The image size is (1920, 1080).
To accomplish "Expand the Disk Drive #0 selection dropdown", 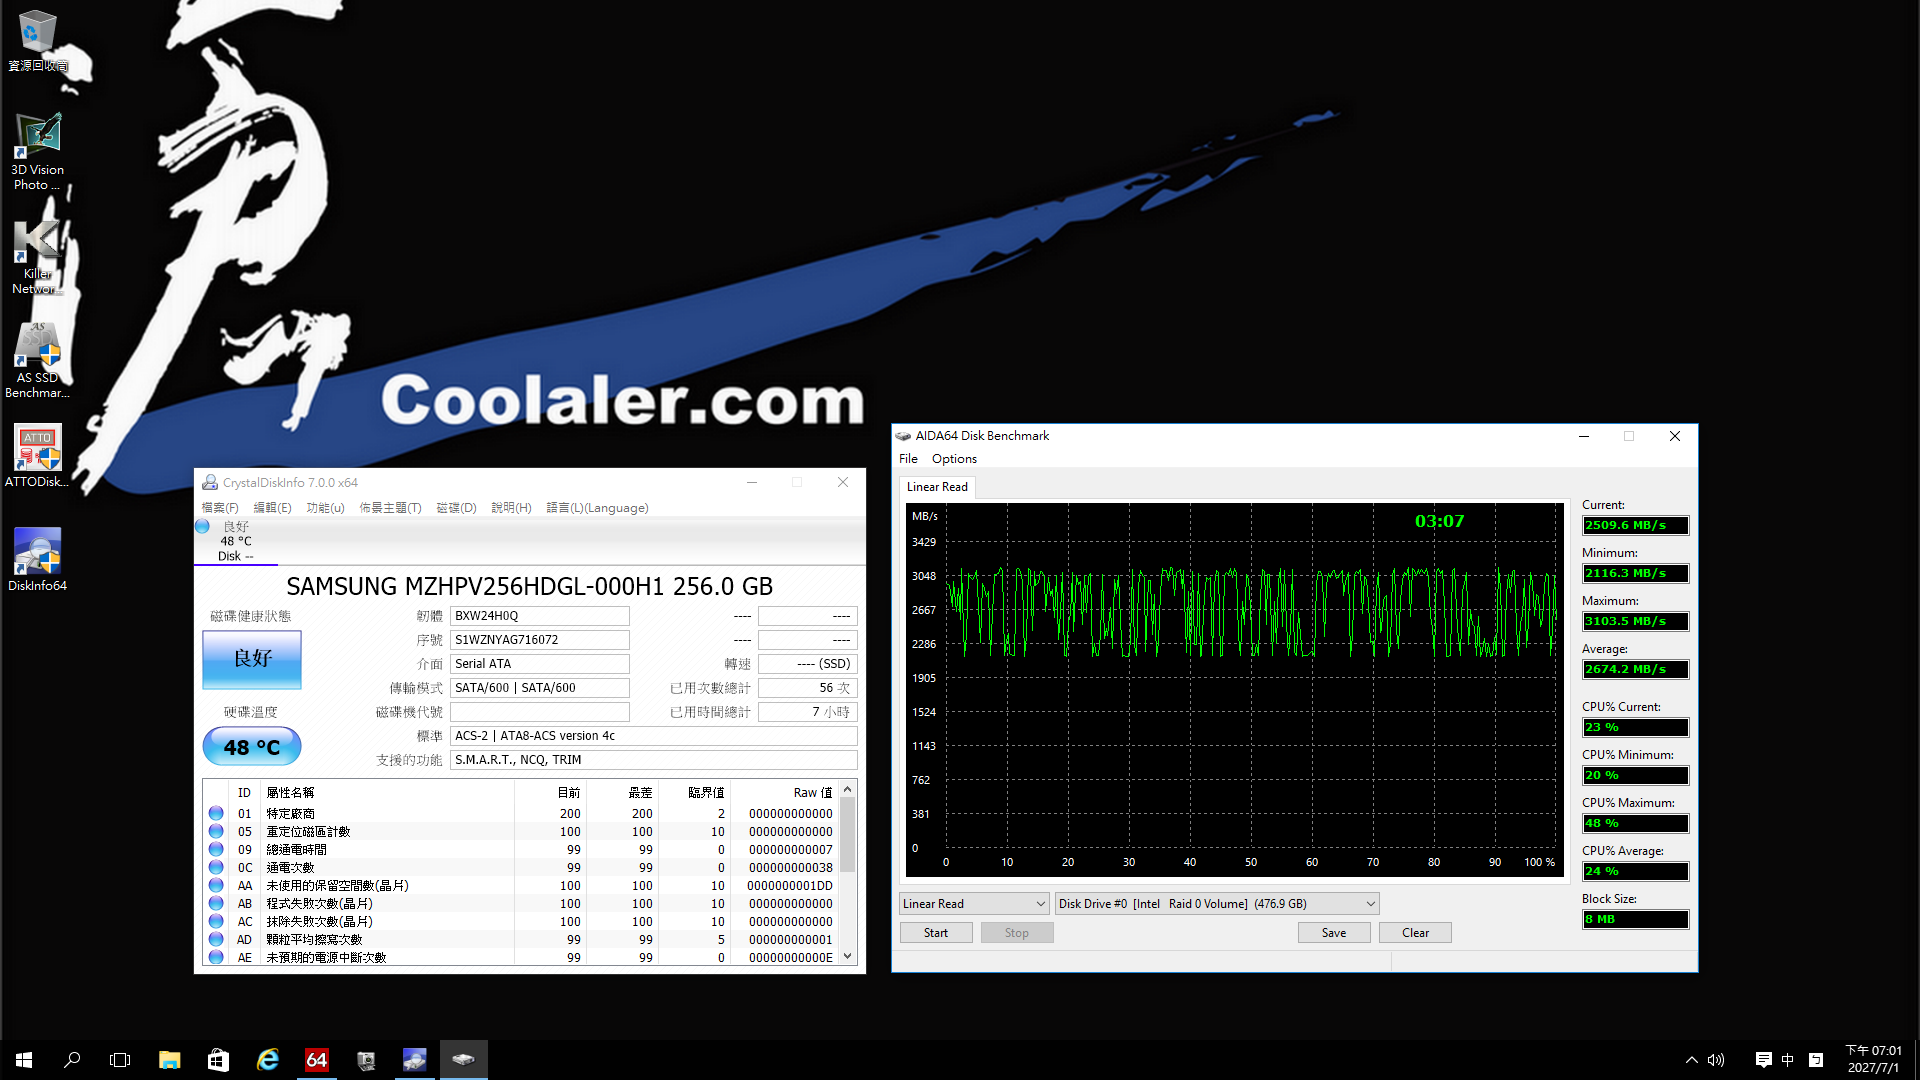I will pos(1217,904).
